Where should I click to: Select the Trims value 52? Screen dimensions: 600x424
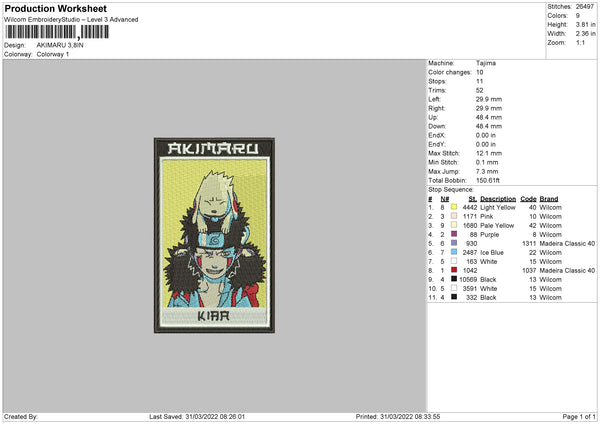click(x=479, y=90)
